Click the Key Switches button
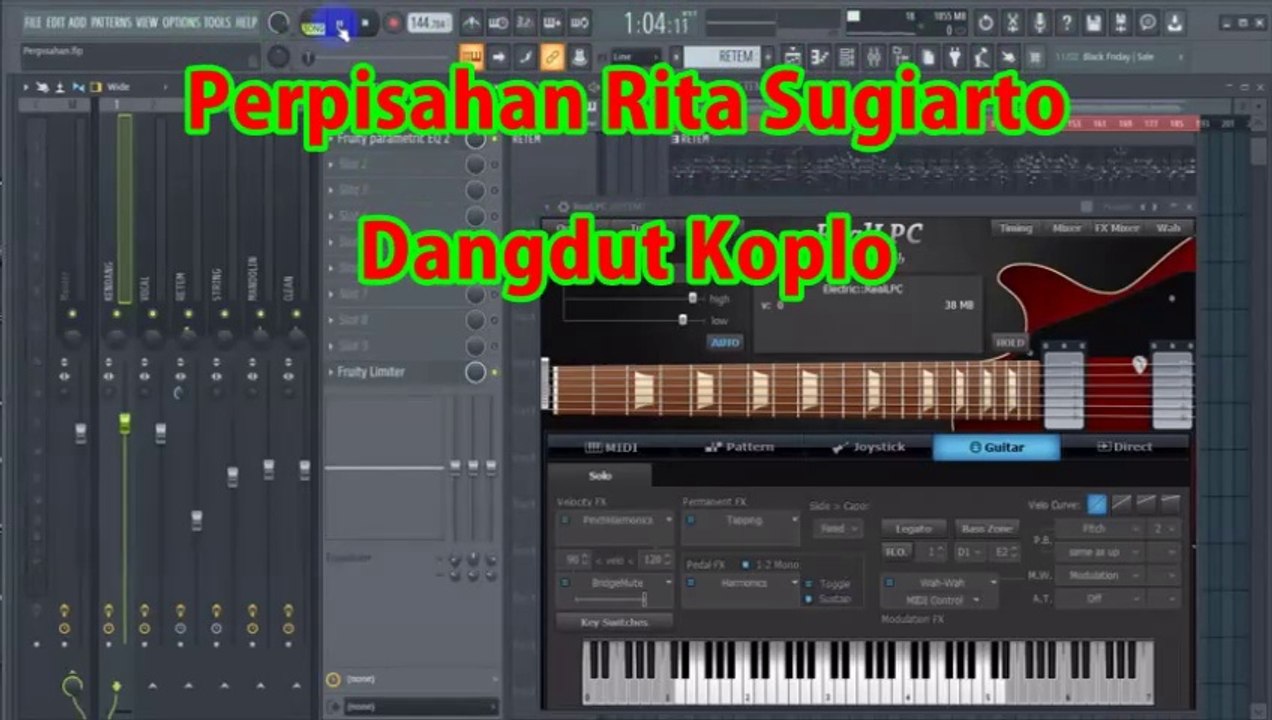 coord(614,622)
